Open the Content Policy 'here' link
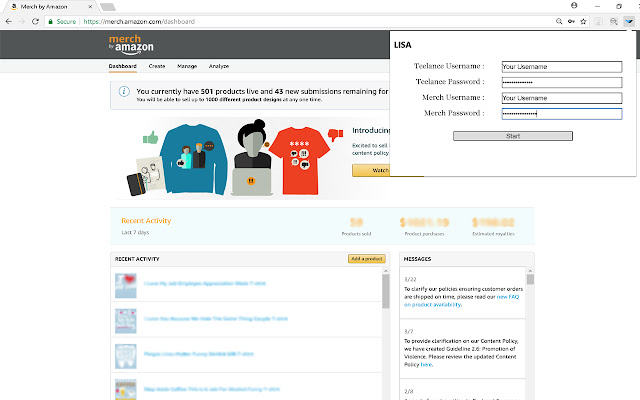The width and height of the screenshot is (640, 400). (x=426, y=364)
